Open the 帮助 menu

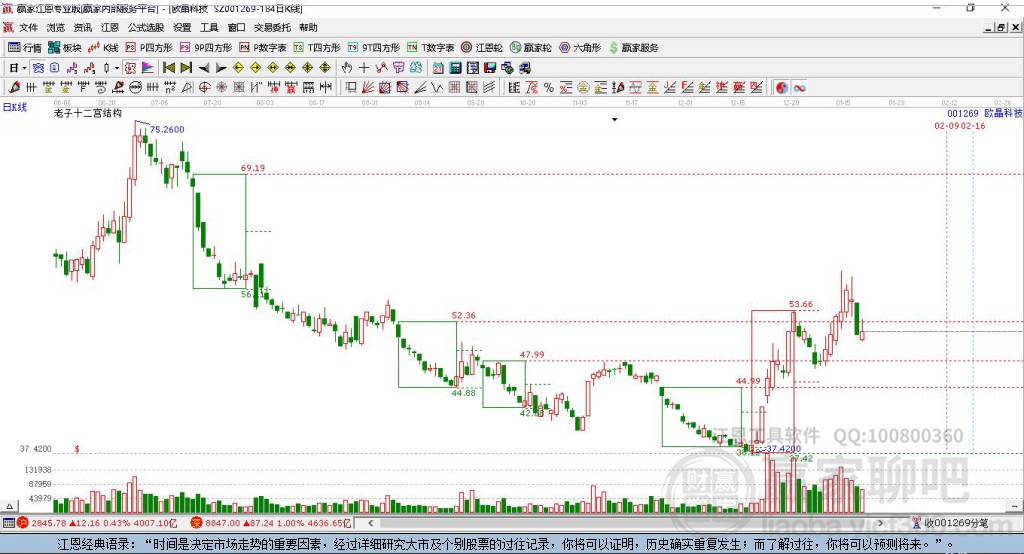308,27
